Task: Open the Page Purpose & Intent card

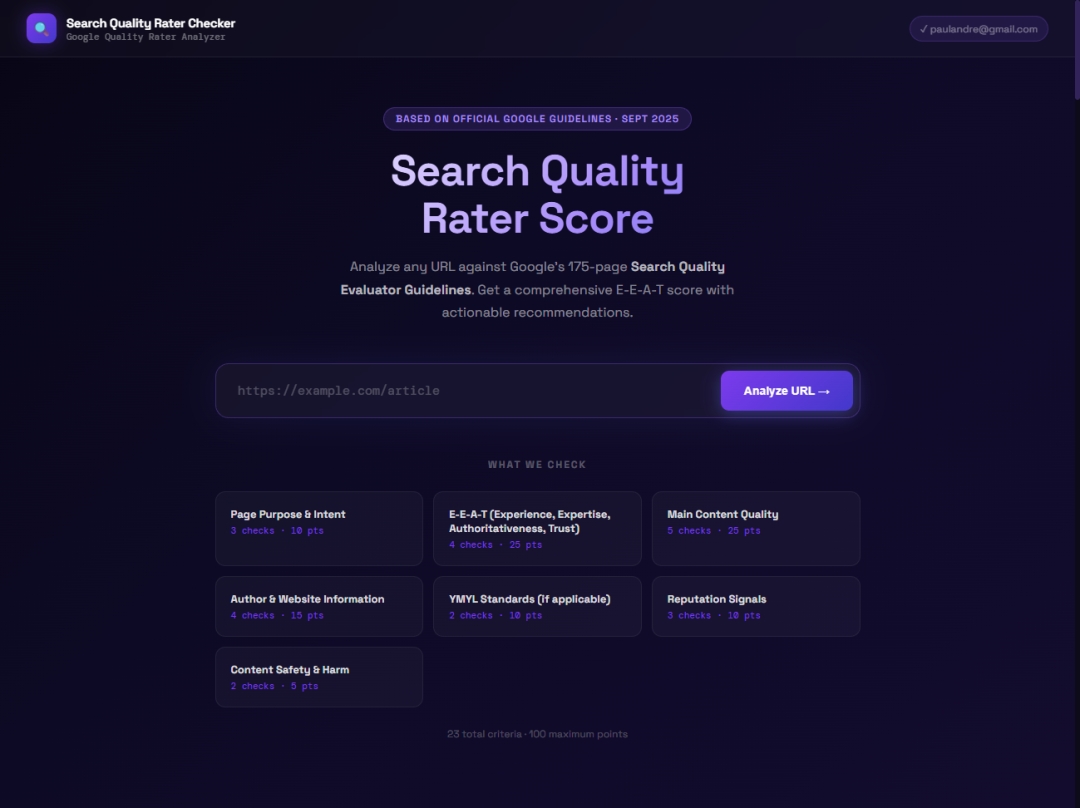Action: click(318, 528)
